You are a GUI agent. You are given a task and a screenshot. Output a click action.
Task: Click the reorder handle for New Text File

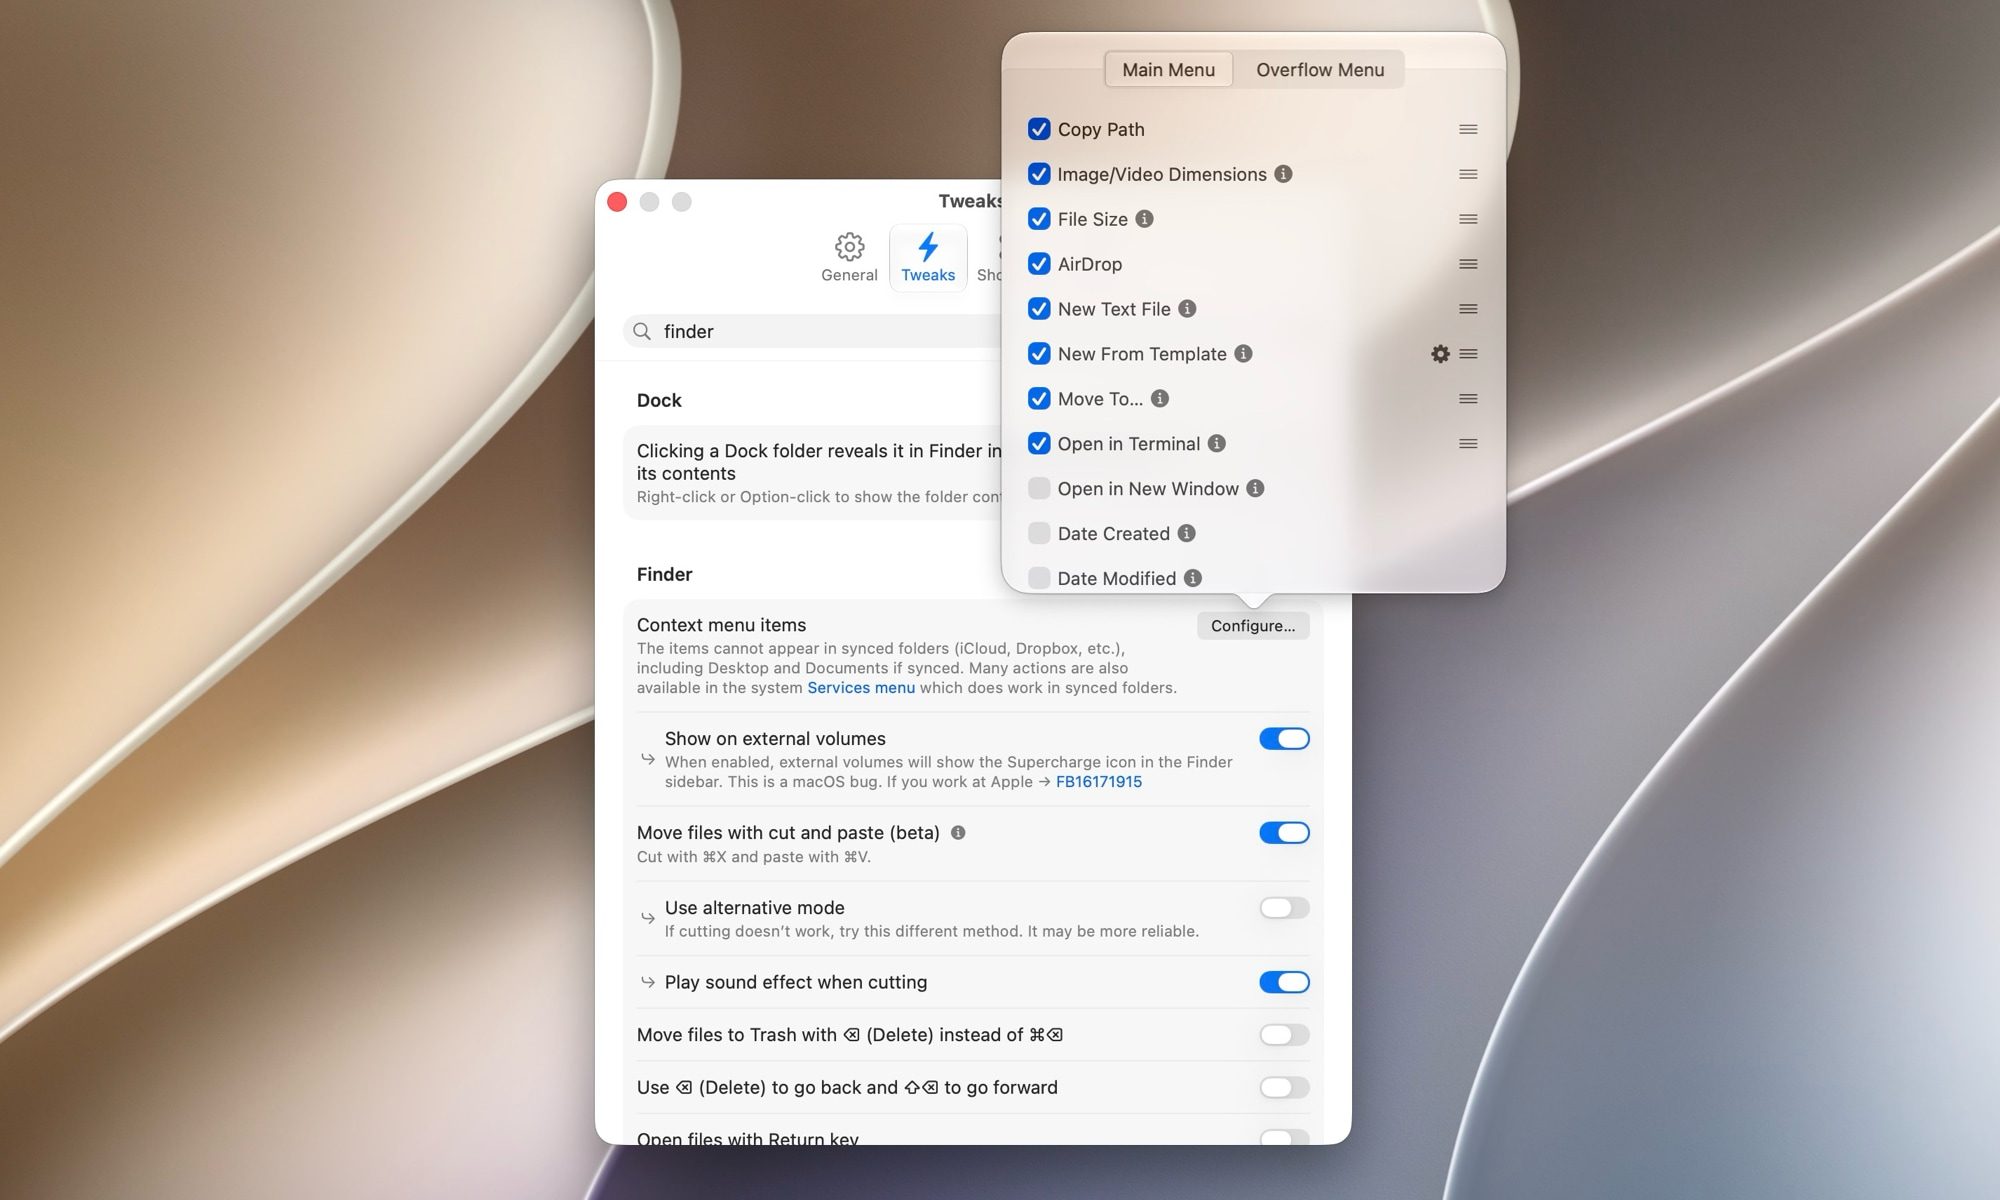point(1468,309)
